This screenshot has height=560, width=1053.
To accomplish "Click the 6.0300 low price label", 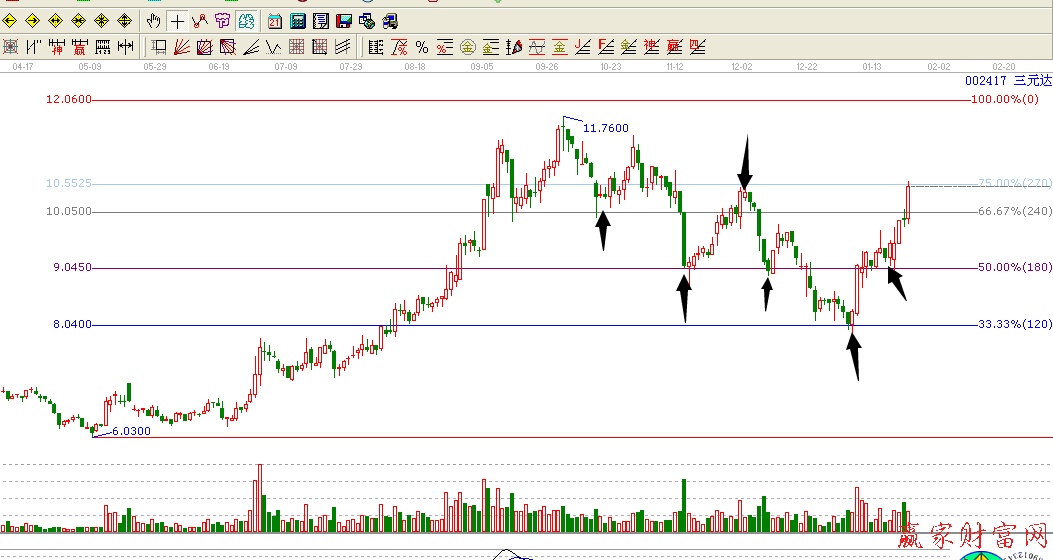I will click(130, 430).
